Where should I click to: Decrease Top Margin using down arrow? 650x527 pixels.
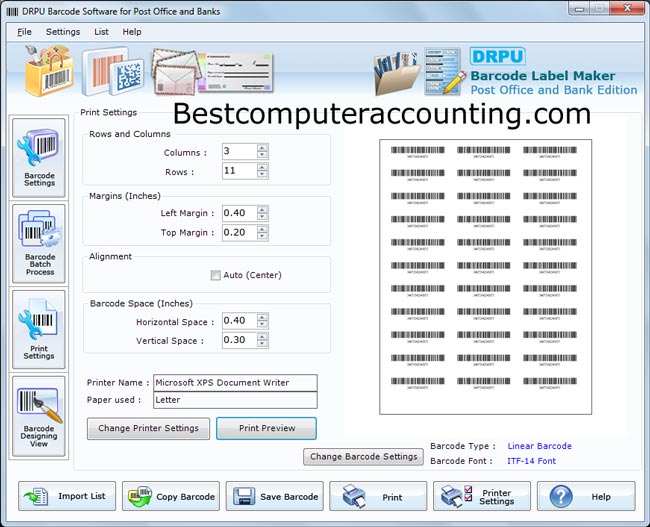tap(262, 236)
